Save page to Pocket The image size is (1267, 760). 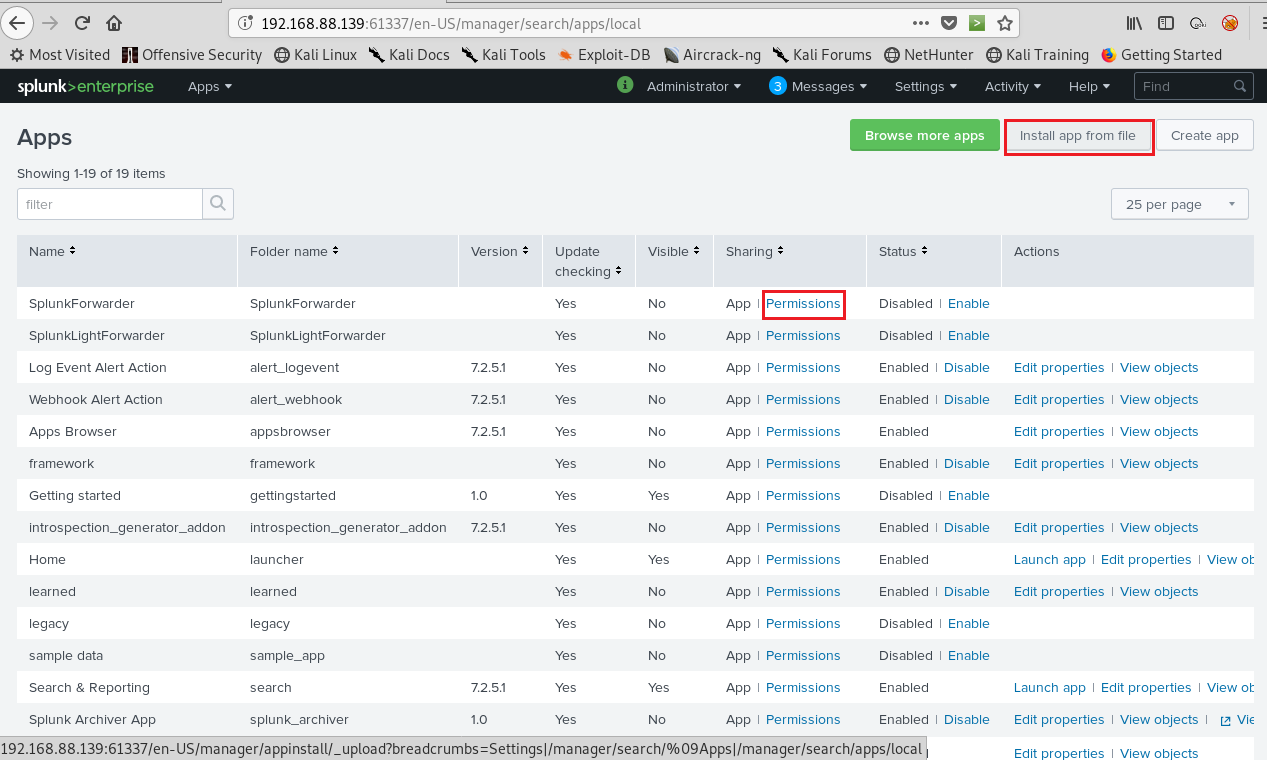pos(949,22)
